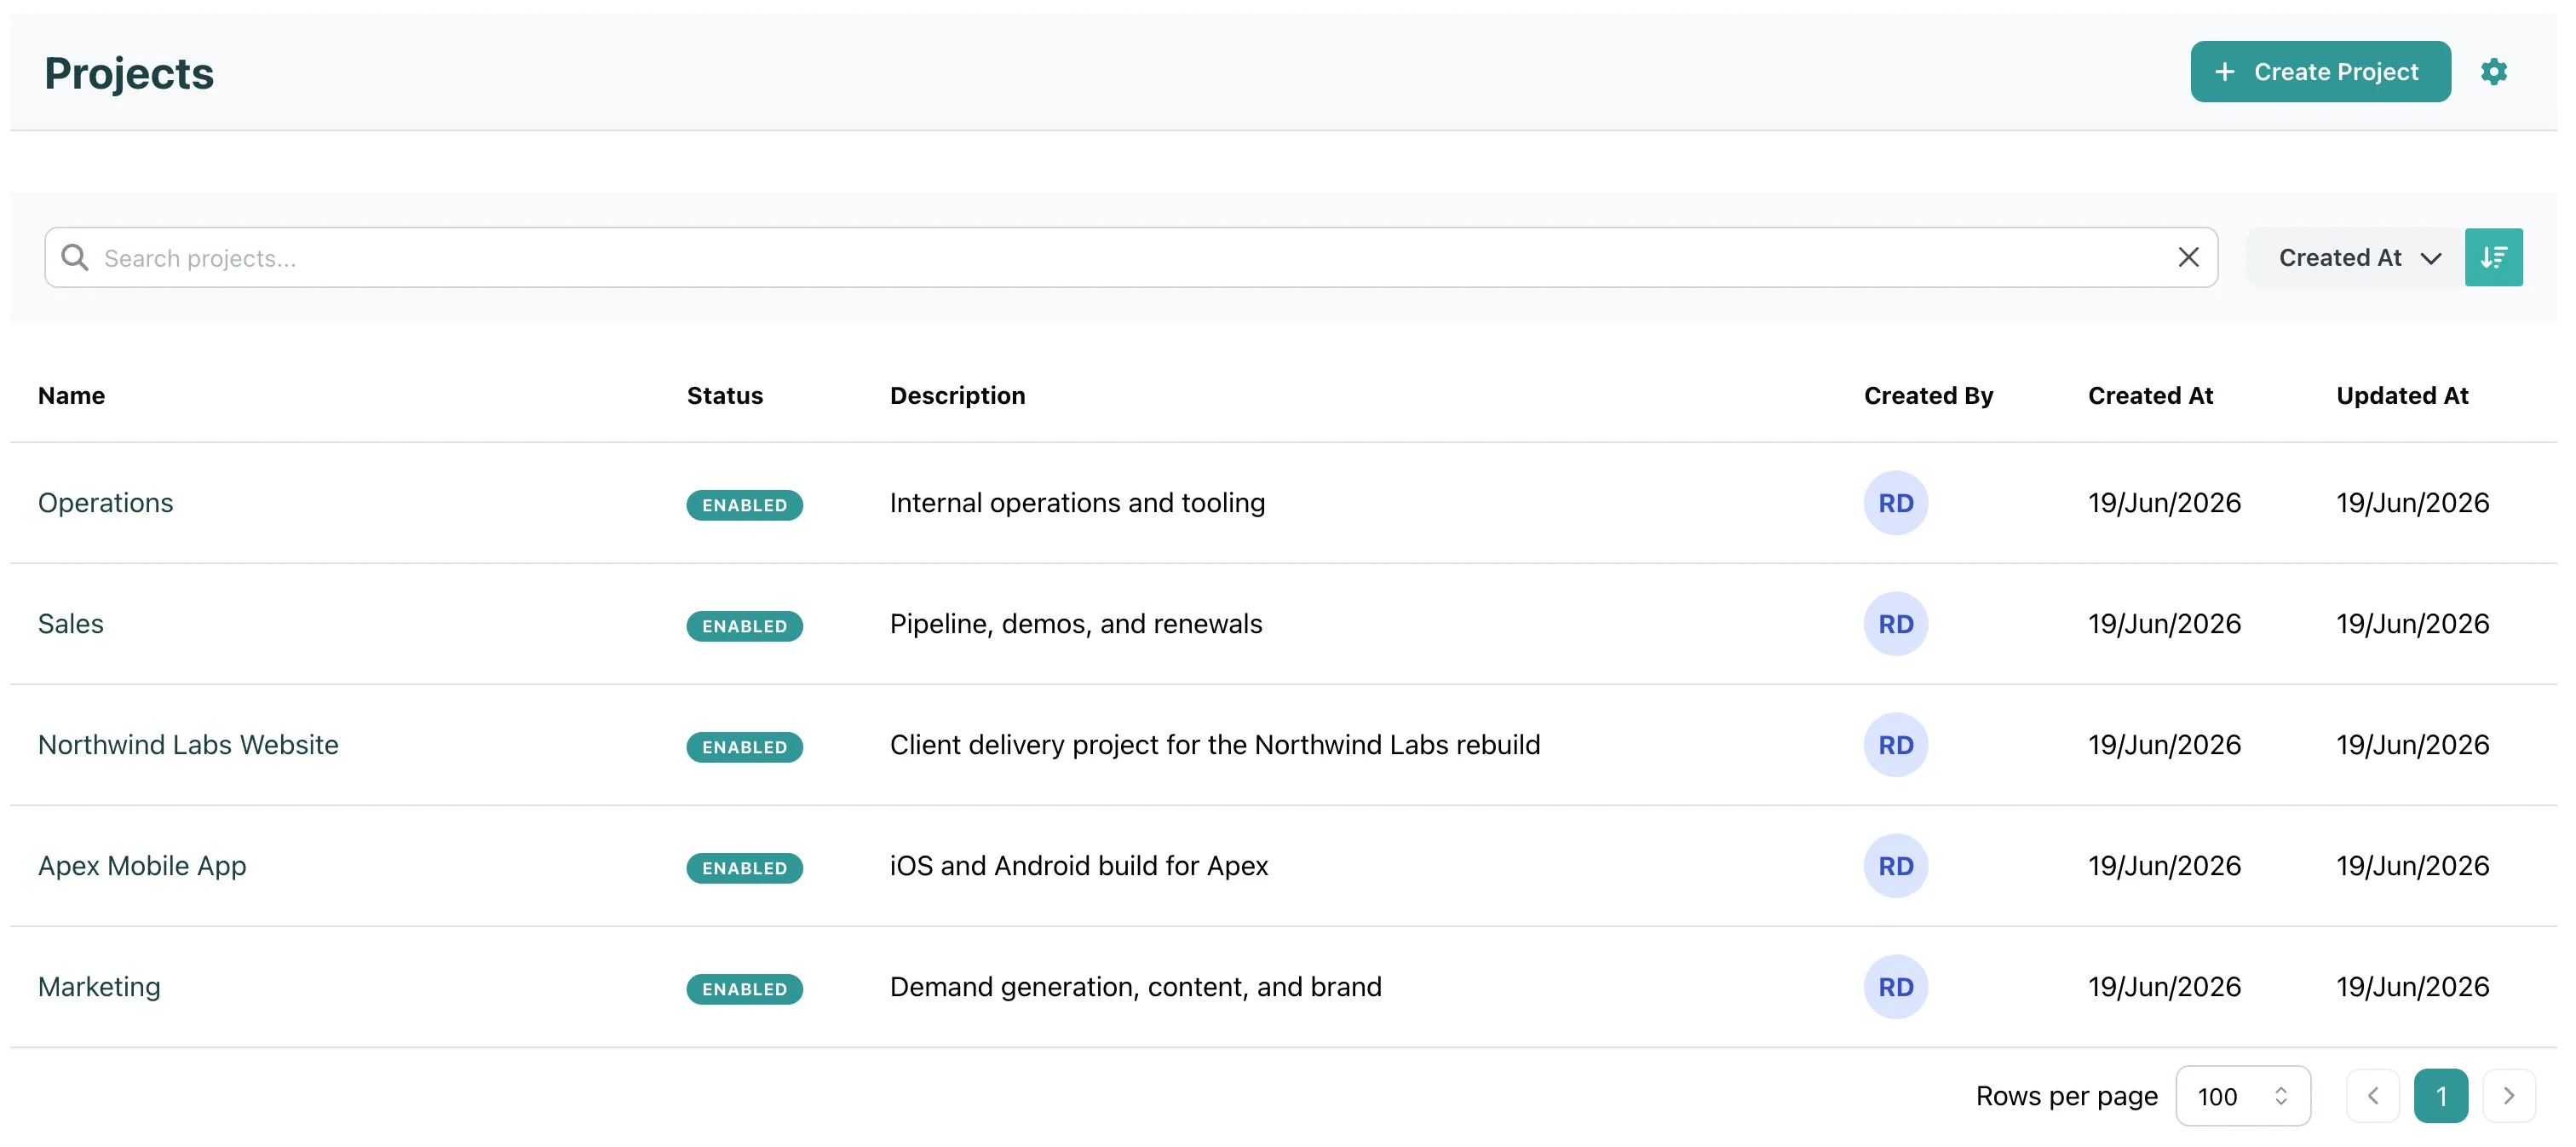Click the Updated At column header
Viewport: 2576px width, 1147px height.
(x=2402, y=396)
